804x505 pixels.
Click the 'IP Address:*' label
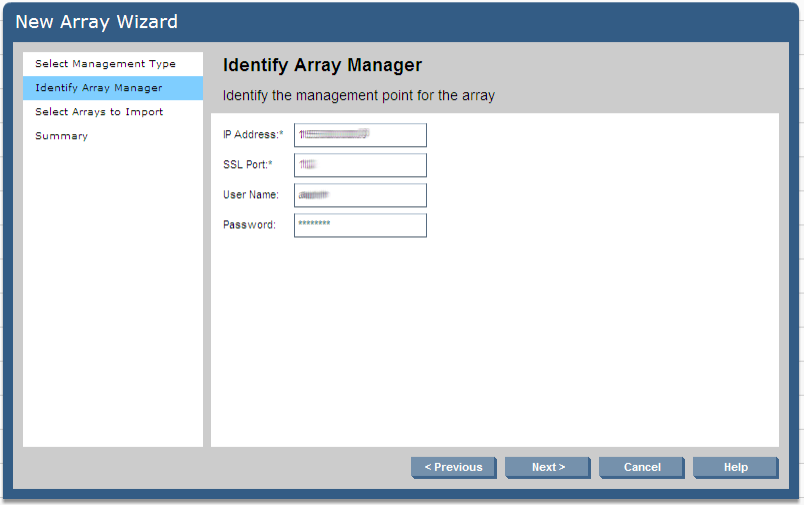click(x=253, y=135)
